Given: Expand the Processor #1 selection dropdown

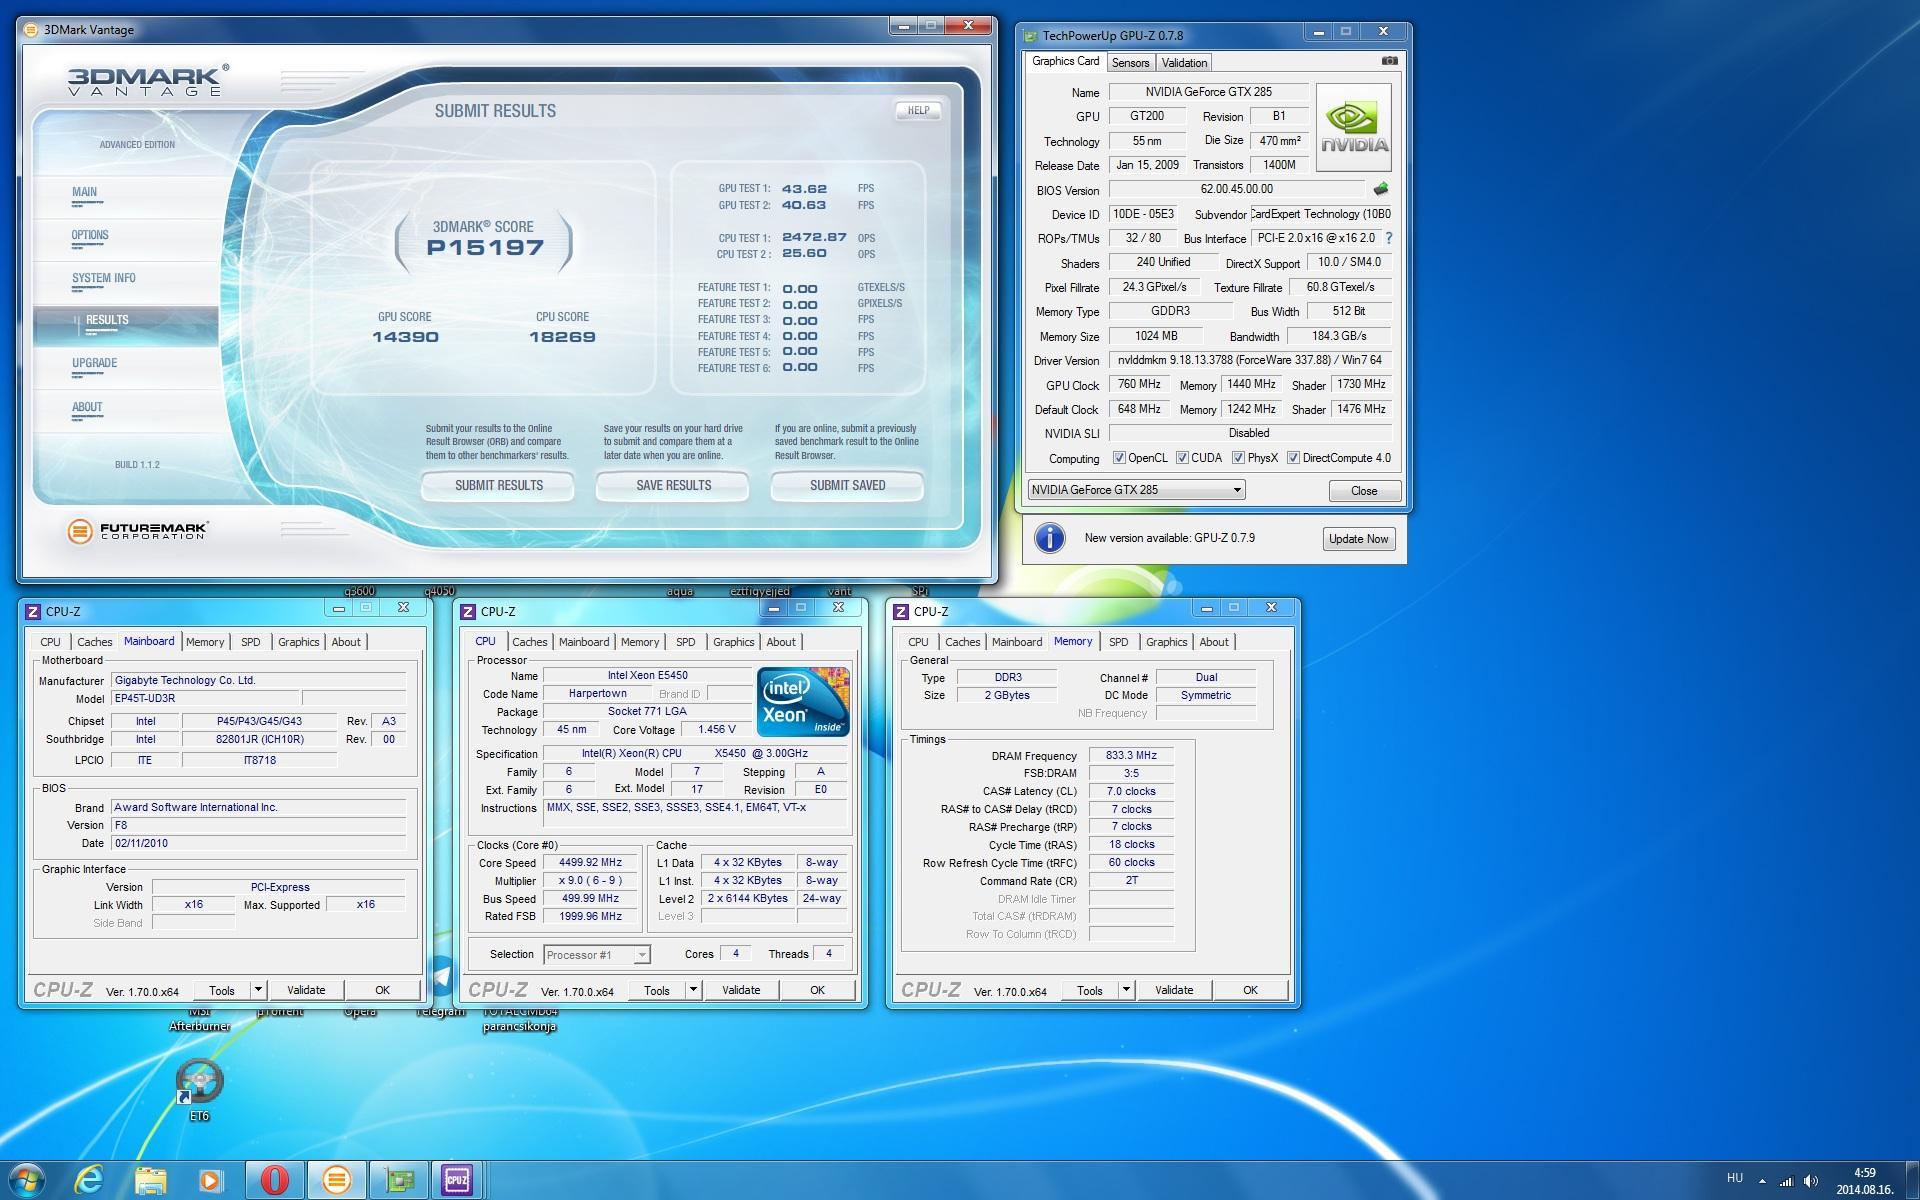Looking at the screenshot, I should 642,955.
